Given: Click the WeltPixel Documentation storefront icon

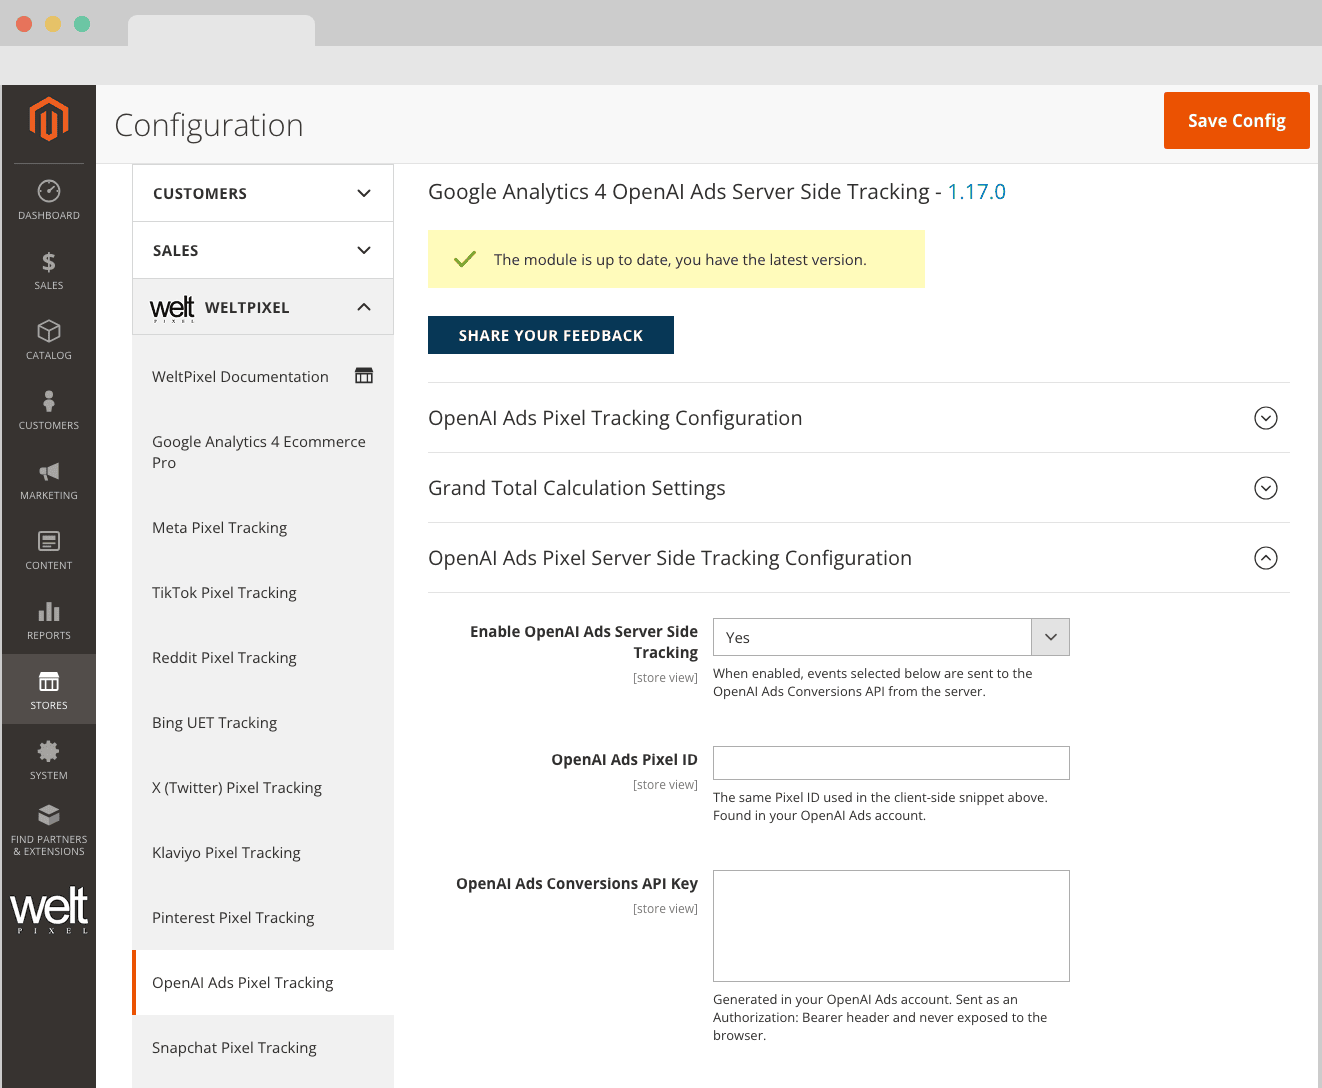Looking at the screenshot, I should point(364,376).
